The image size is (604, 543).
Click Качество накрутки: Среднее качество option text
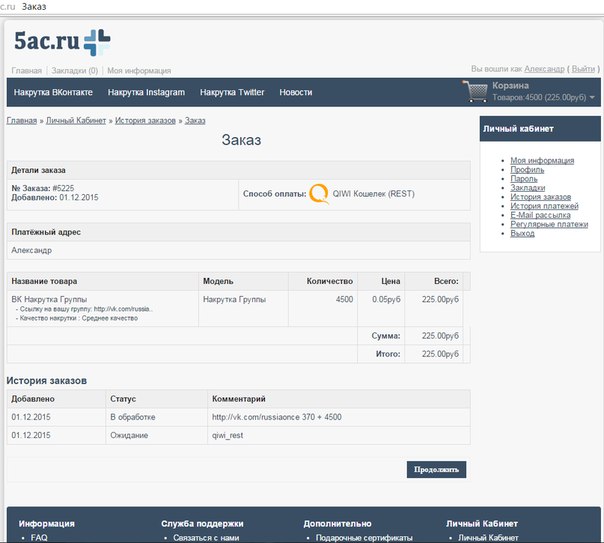point(77,318)
